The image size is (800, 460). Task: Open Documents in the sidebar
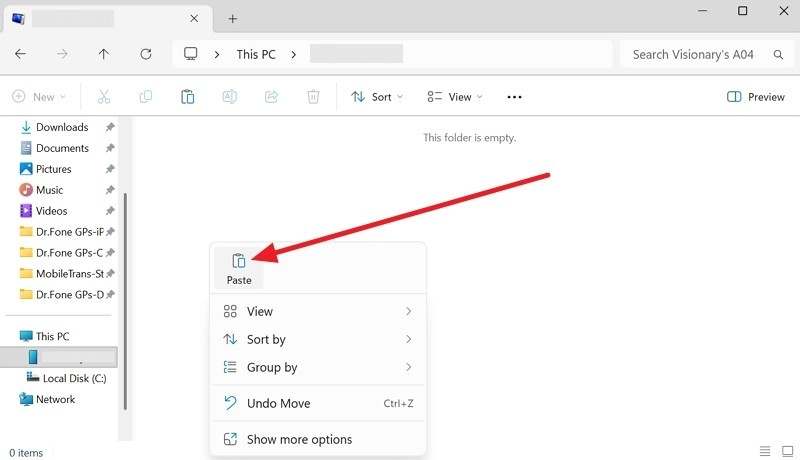point(61,148)
